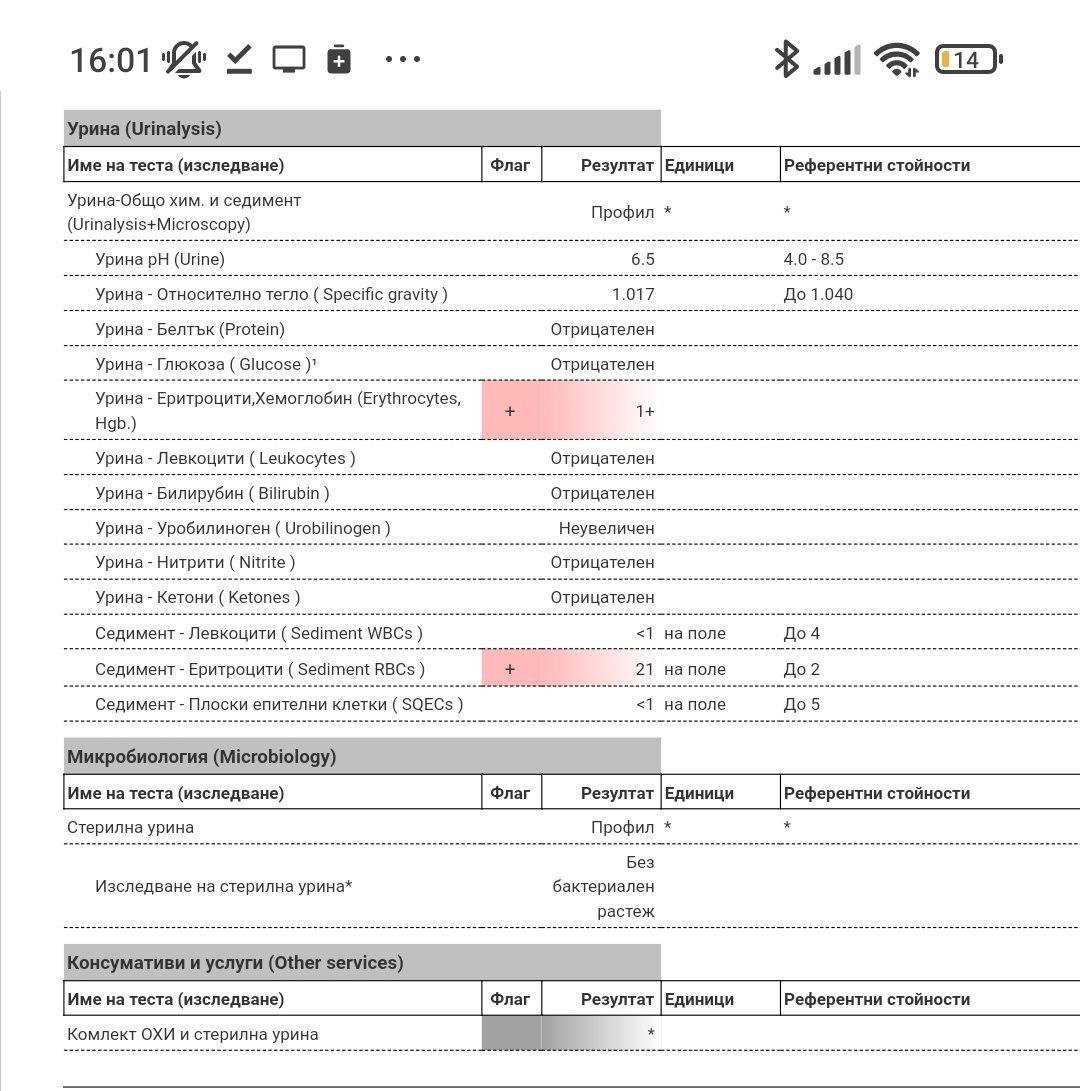
Task: Tap the checkmark download status icon
Action: [238, 60]
